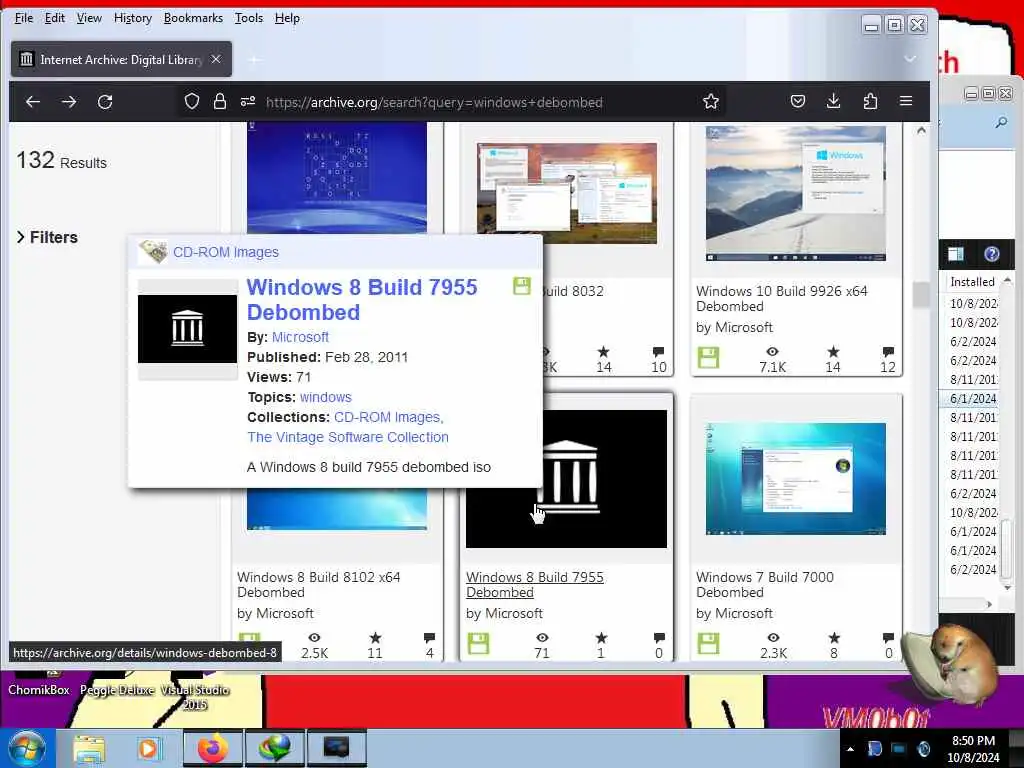
Task: Show hidden tray icons arrow
Action: tap(850, 749)
